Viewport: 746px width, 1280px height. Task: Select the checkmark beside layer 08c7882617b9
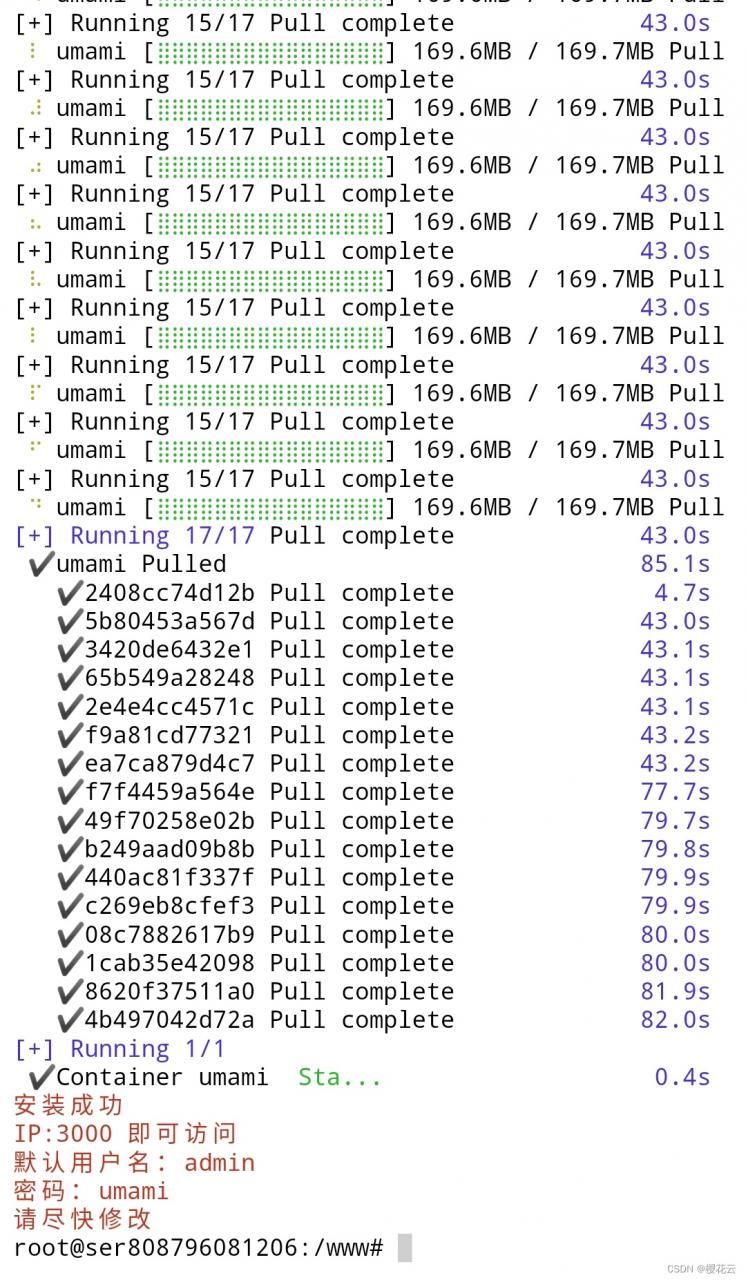[69, 935]
